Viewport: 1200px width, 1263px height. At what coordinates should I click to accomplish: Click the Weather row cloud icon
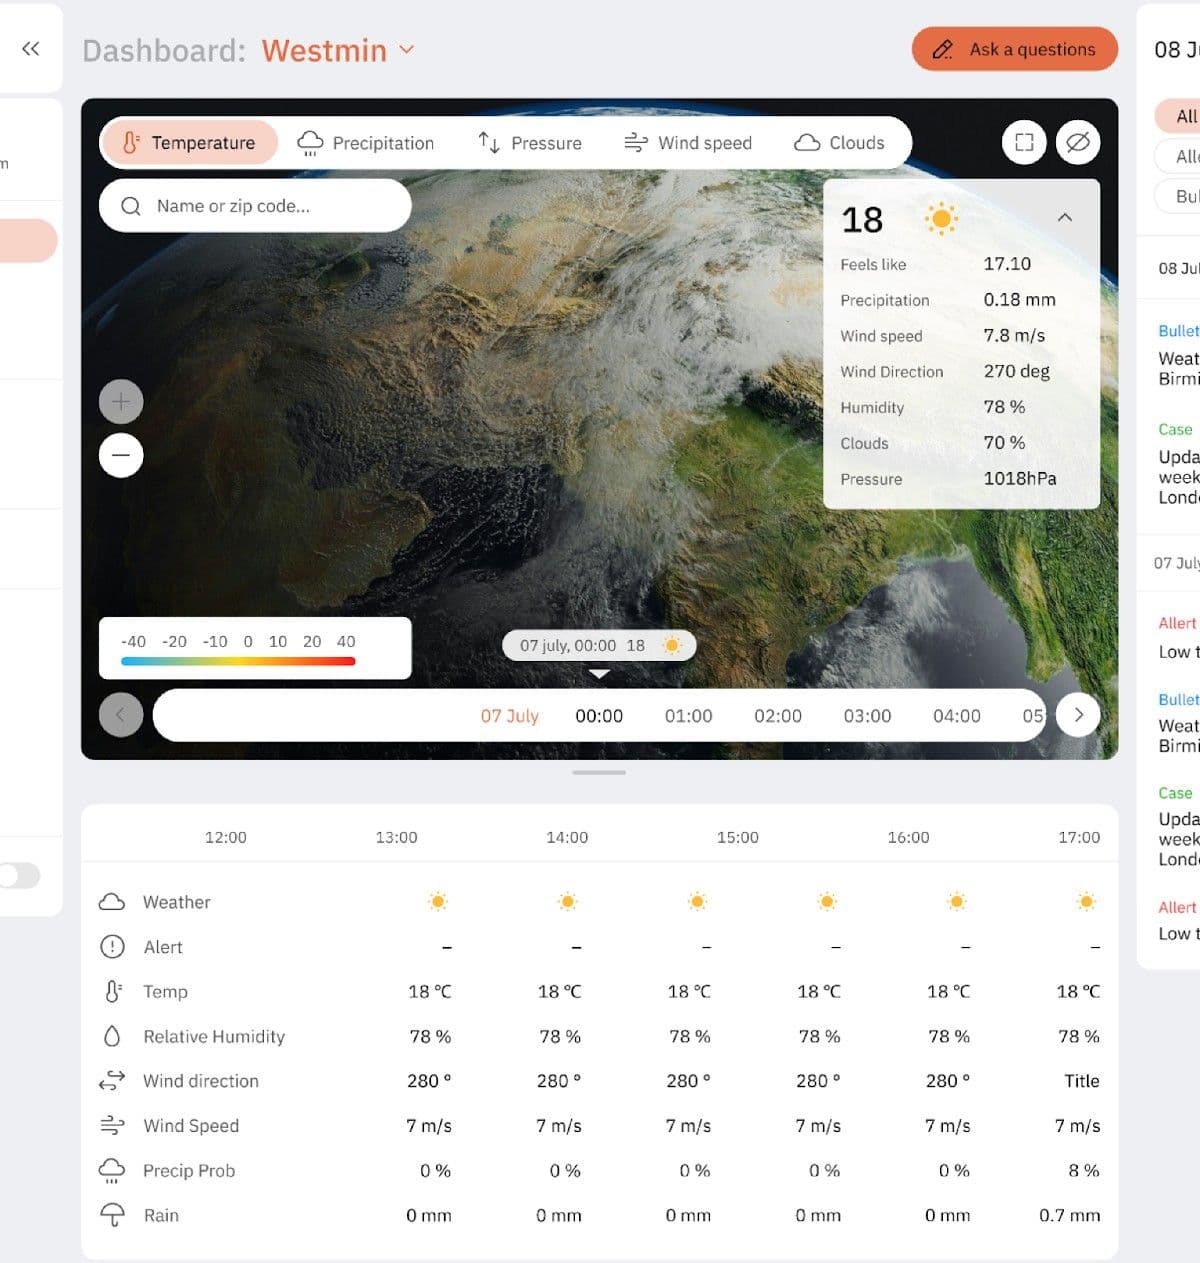click(x=112, y=902)
